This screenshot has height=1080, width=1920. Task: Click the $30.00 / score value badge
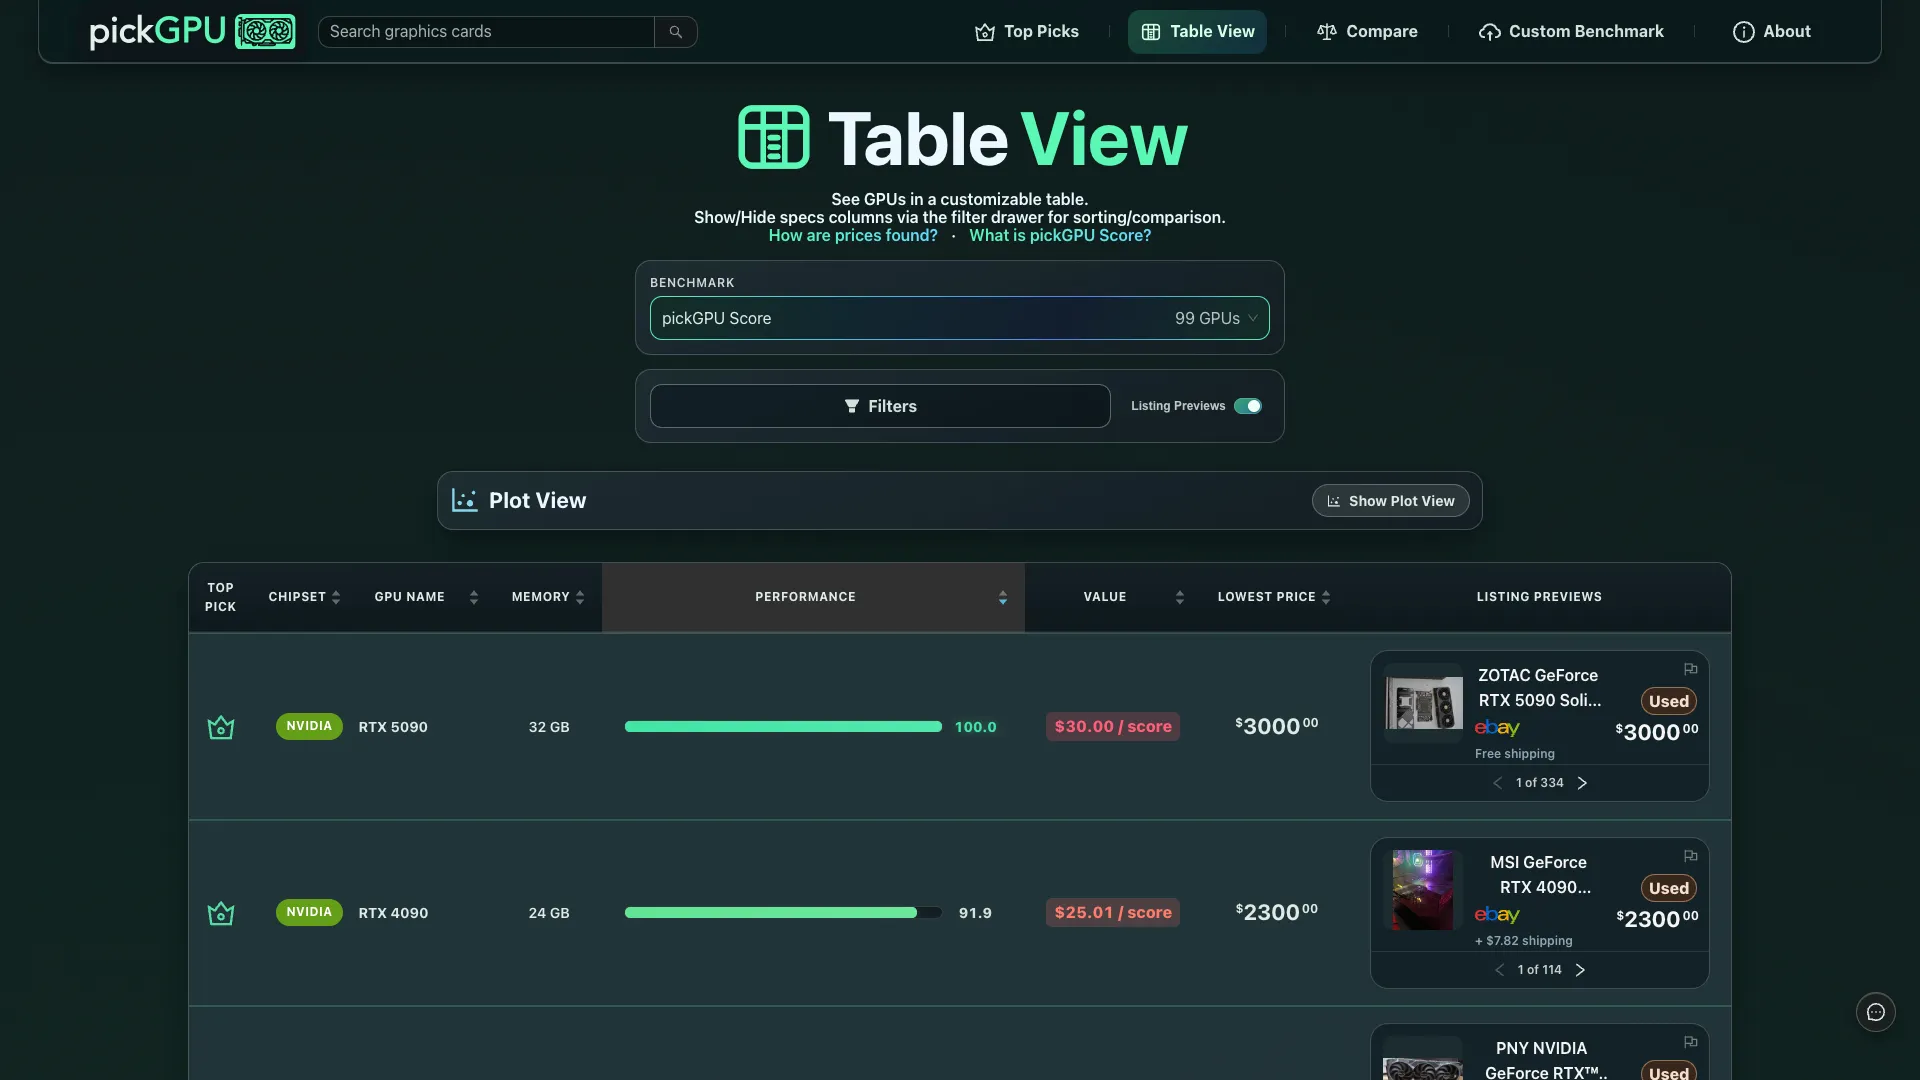[x=1113, y=727]
